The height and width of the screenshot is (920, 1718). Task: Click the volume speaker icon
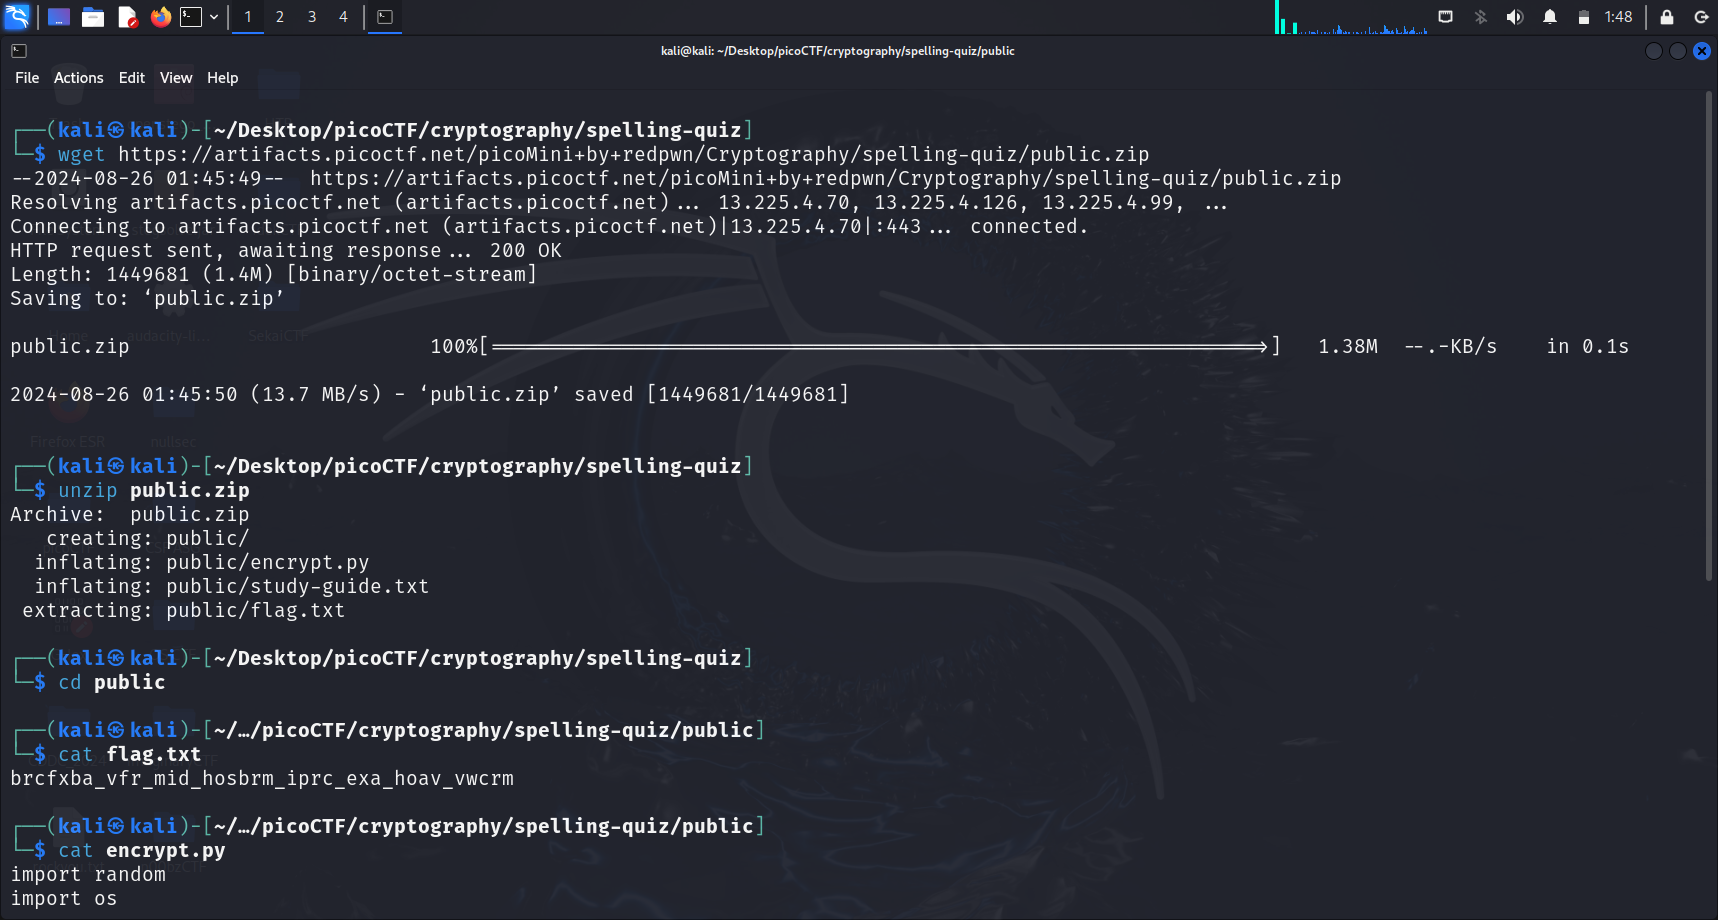pyautogui.click(x=1515, y=17)
